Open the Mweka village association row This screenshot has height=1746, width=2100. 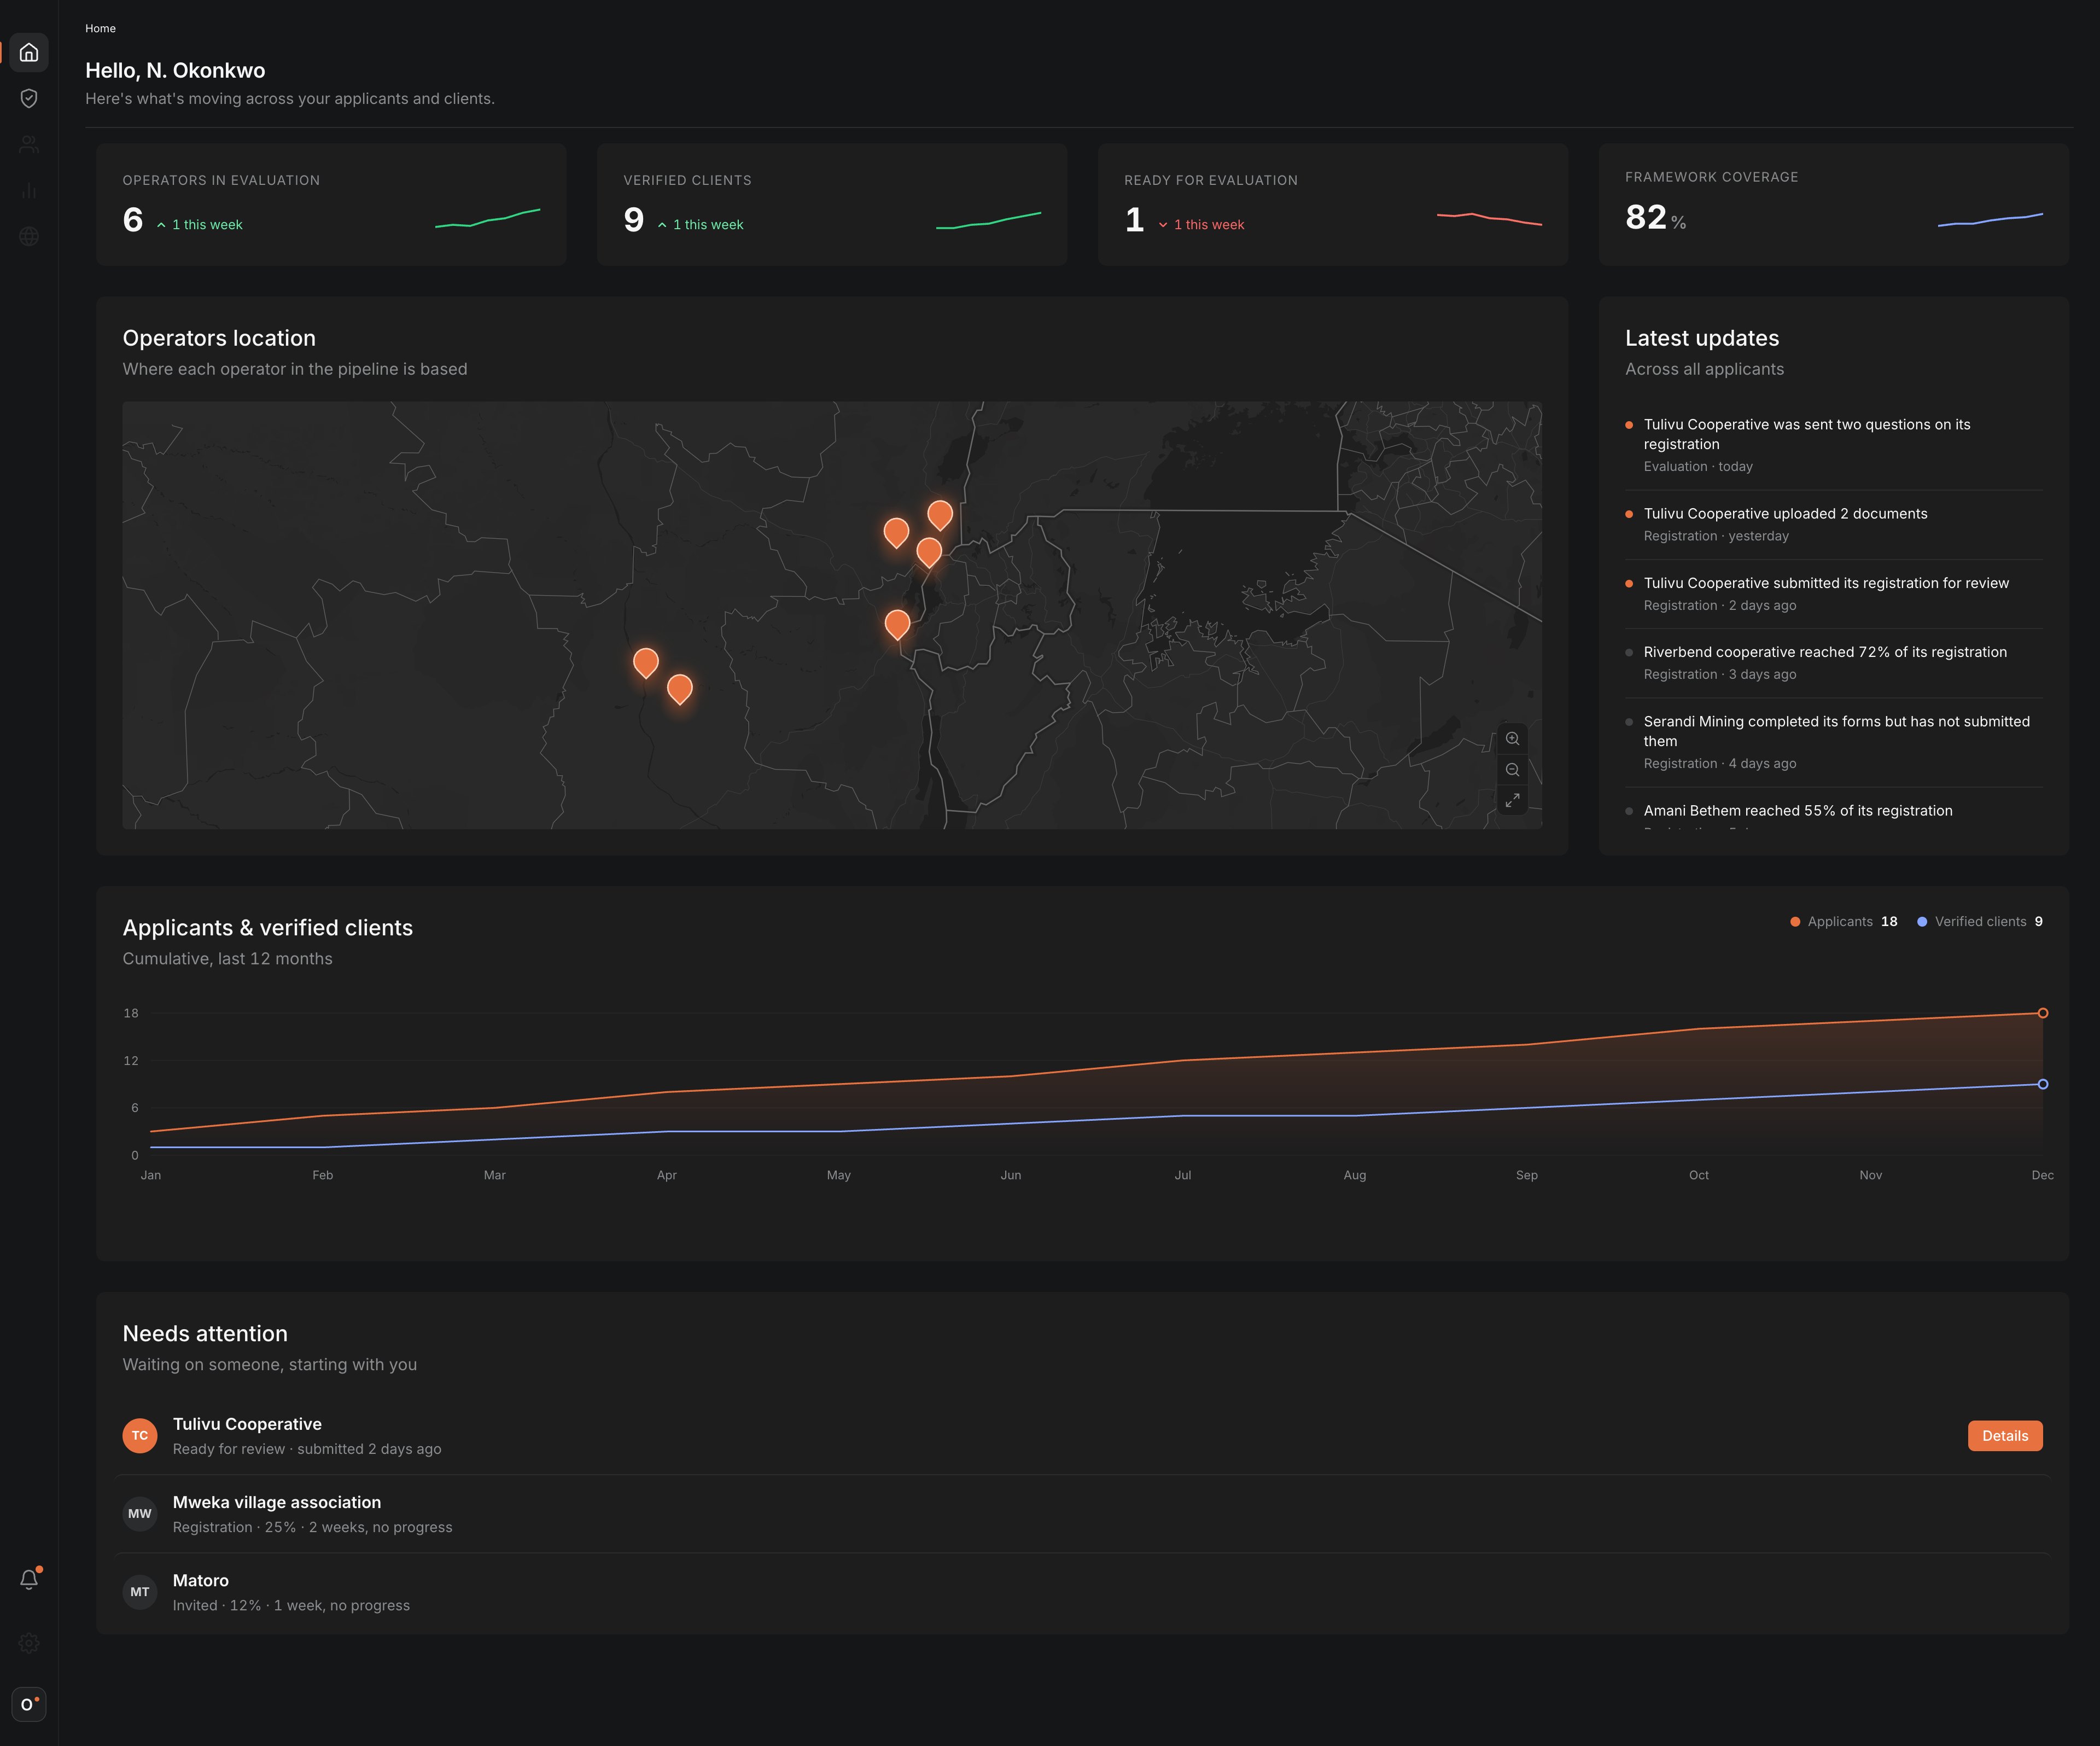tap(1082, 1514)
